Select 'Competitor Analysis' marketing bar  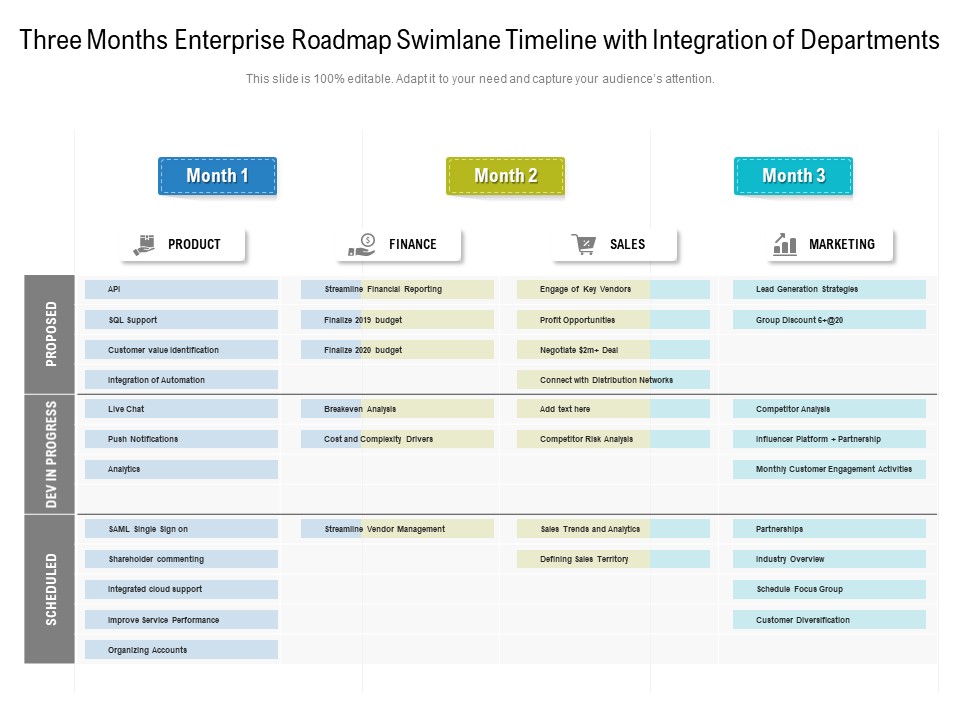coord(830,408)
